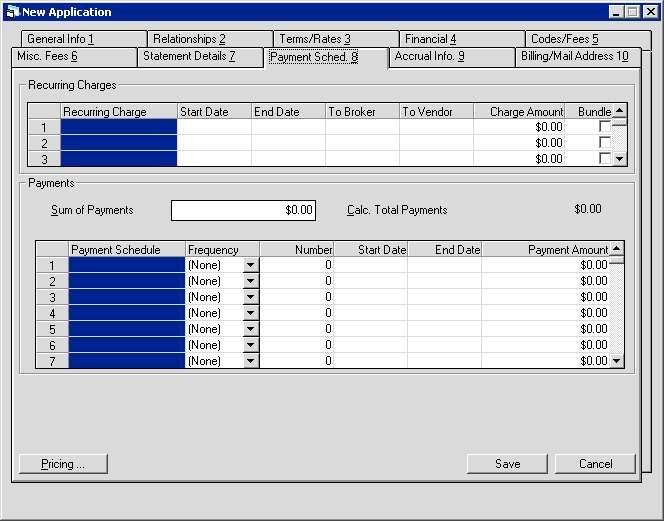
Task: Select the Recurring Charge cell in row 2
Action: coord(119,143)
